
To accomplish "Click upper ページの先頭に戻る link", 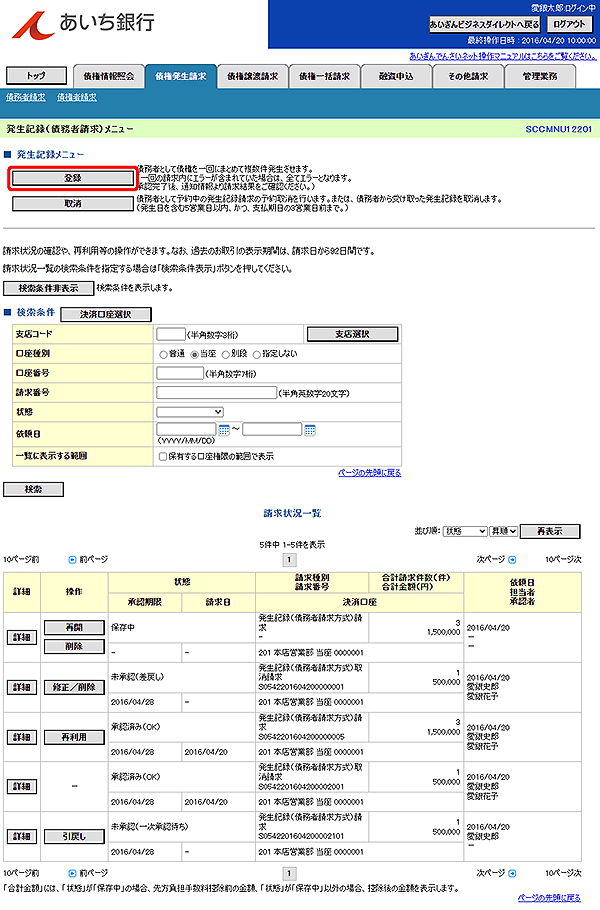I will coord(370,473).
